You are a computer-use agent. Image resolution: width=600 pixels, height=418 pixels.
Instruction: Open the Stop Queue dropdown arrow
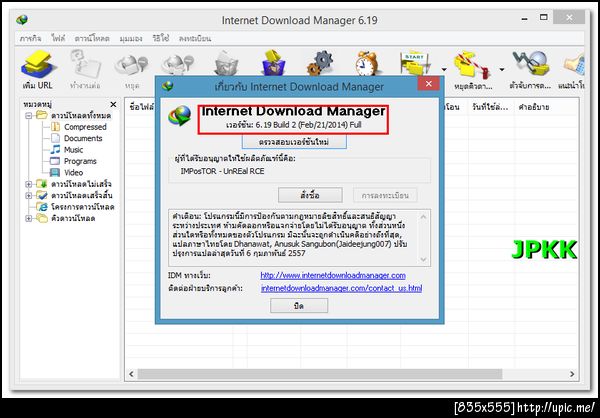point(502,69)
